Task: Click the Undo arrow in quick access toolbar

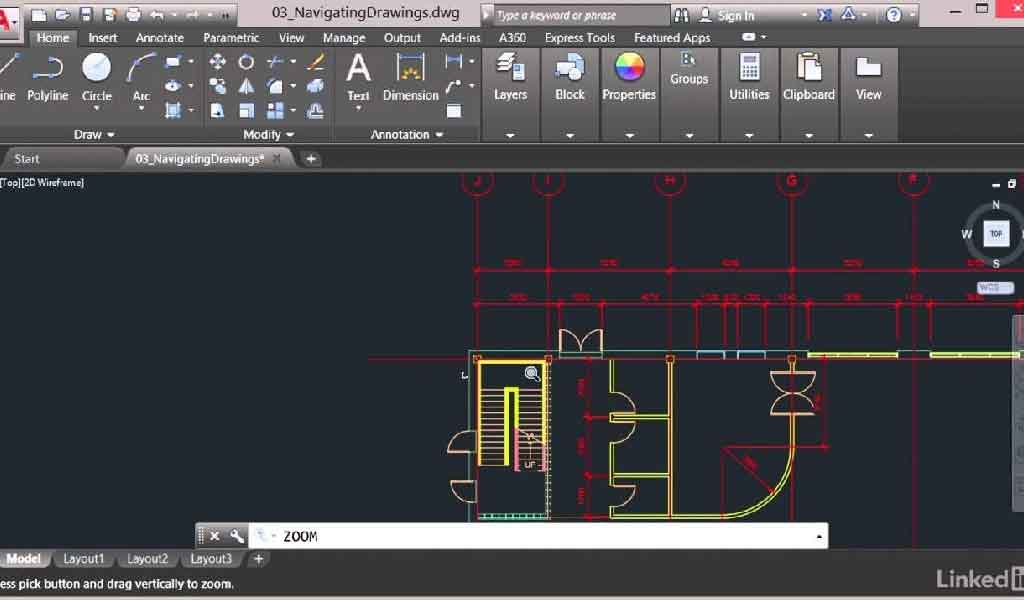Action: tap(157, 14)
